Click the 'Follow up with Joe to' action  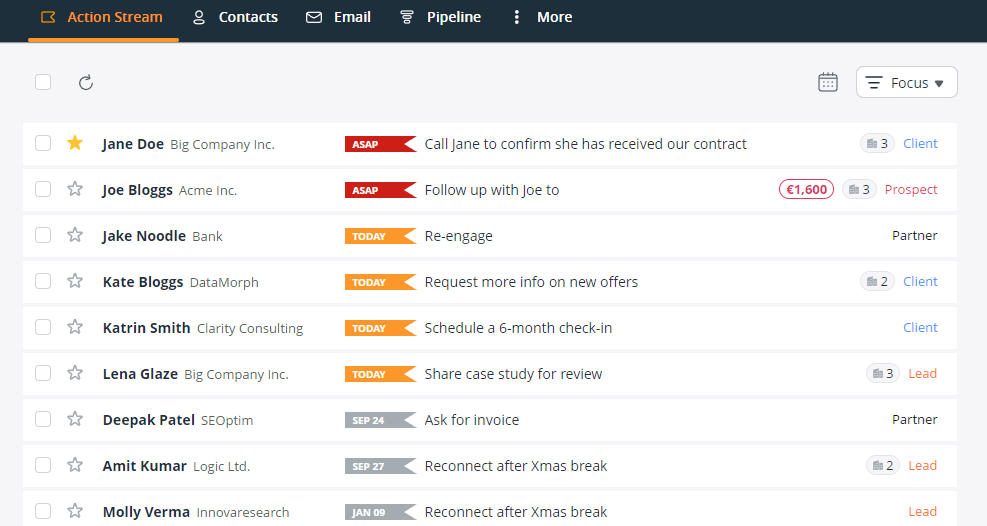click(x=492, y=190)
